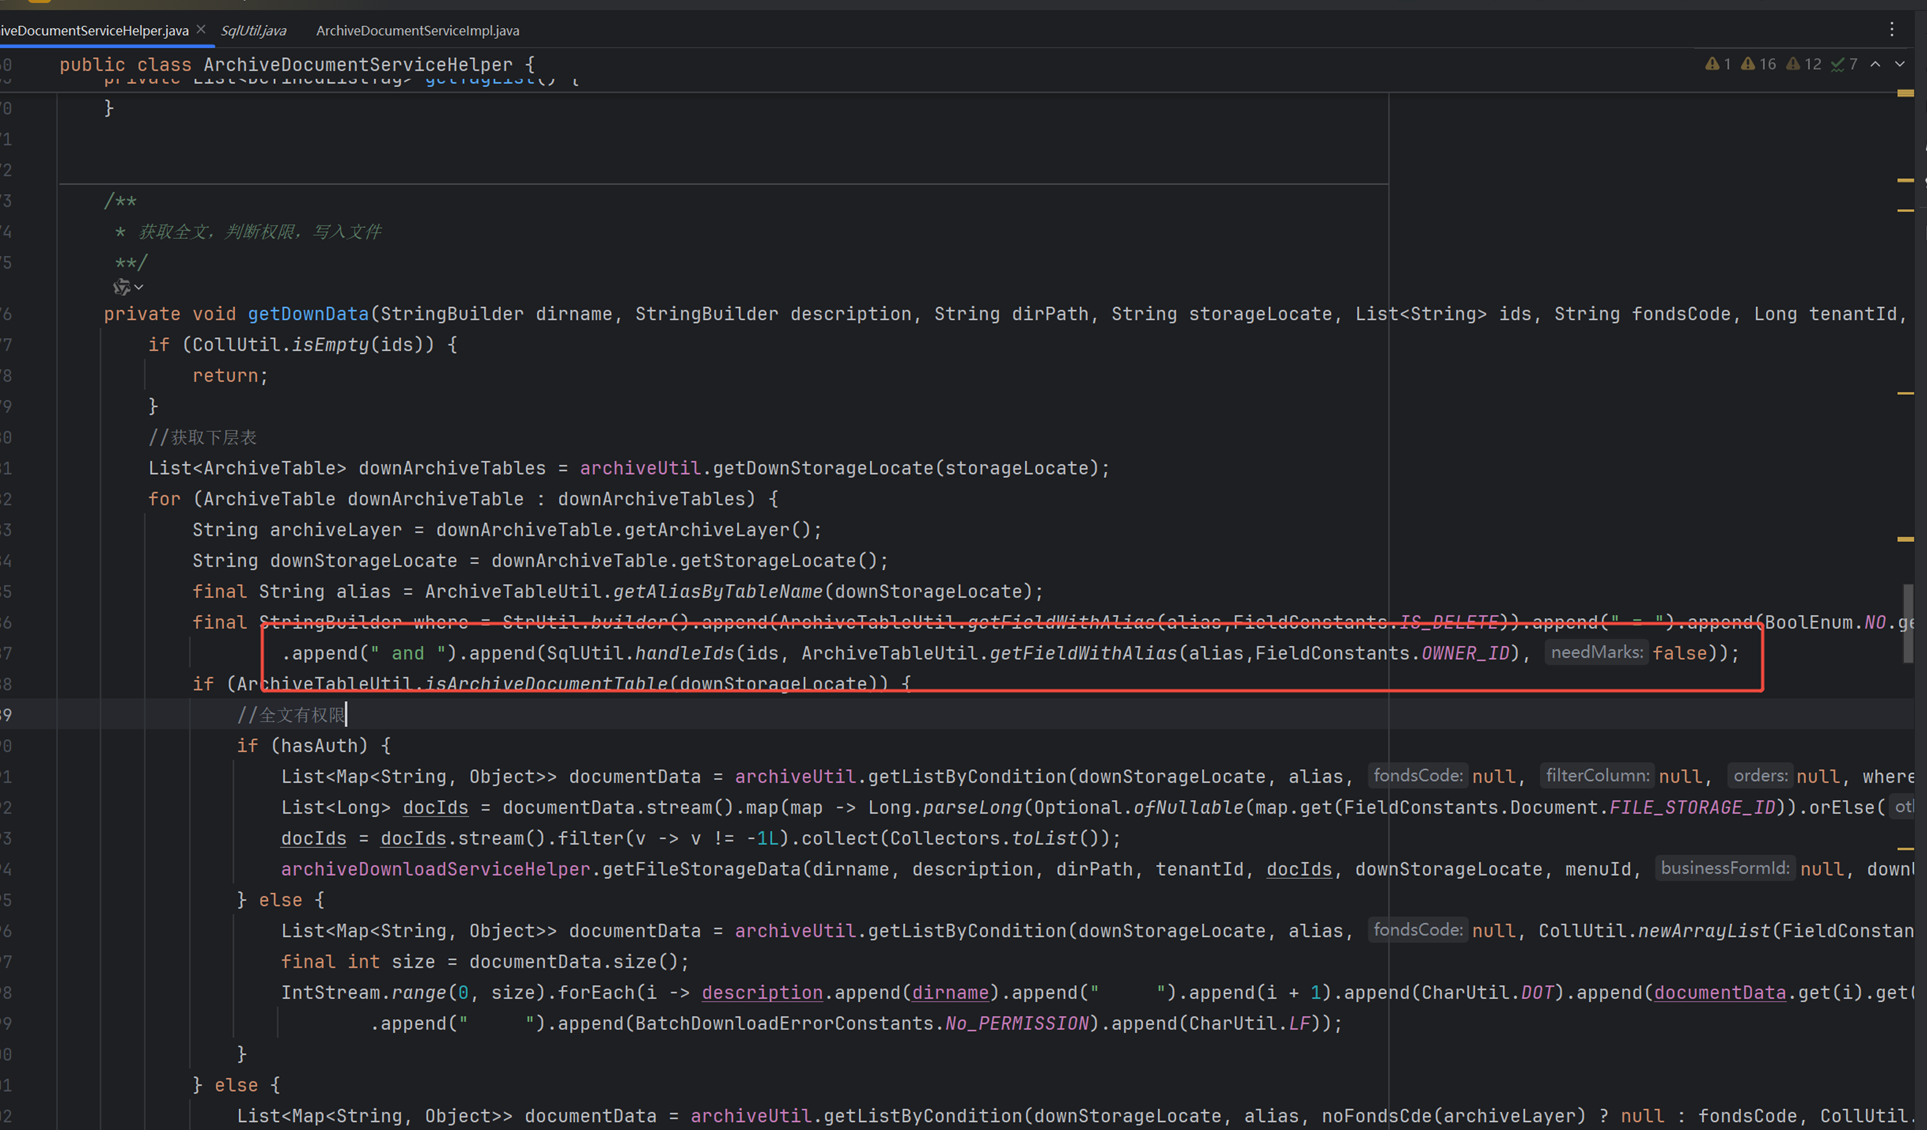Switch to the ArchiveDocumentServiceHelper.java tab
Viewport: 1927px width, 1130px height.
[95, 30]
